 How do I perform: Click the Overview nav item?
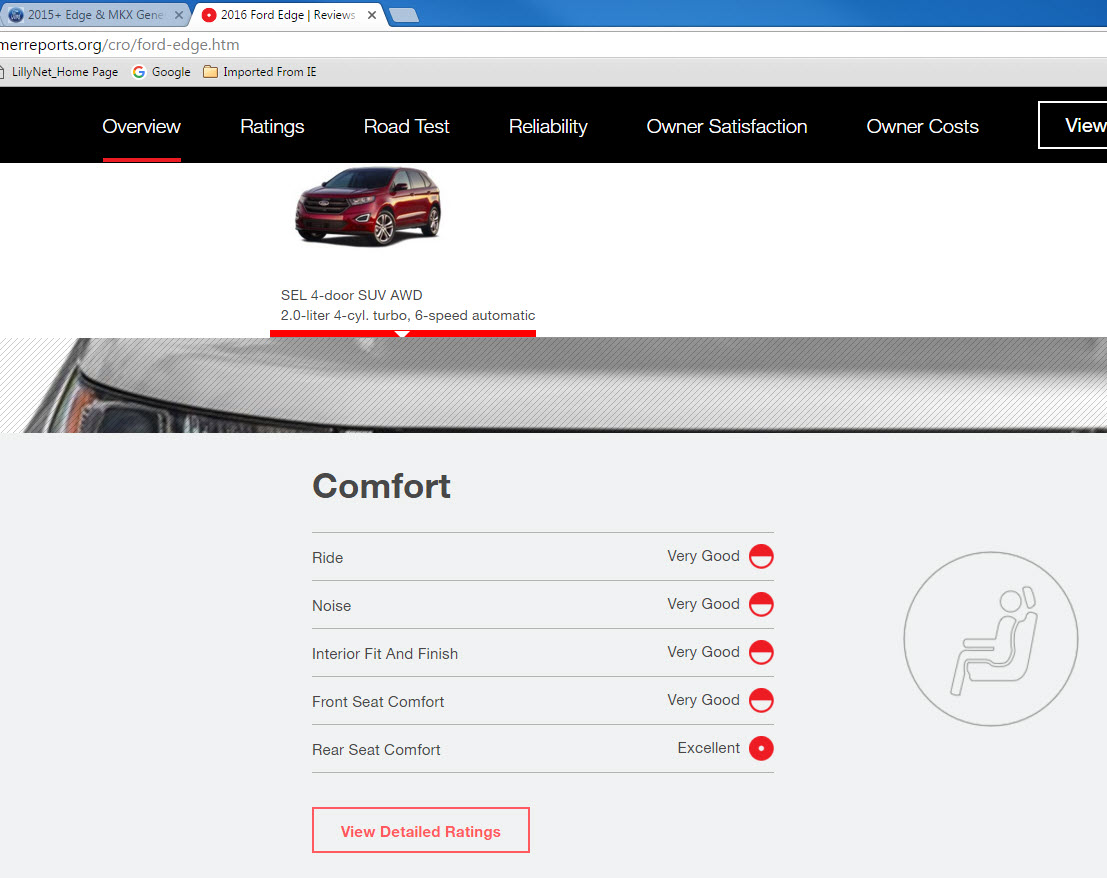[141, 127]
